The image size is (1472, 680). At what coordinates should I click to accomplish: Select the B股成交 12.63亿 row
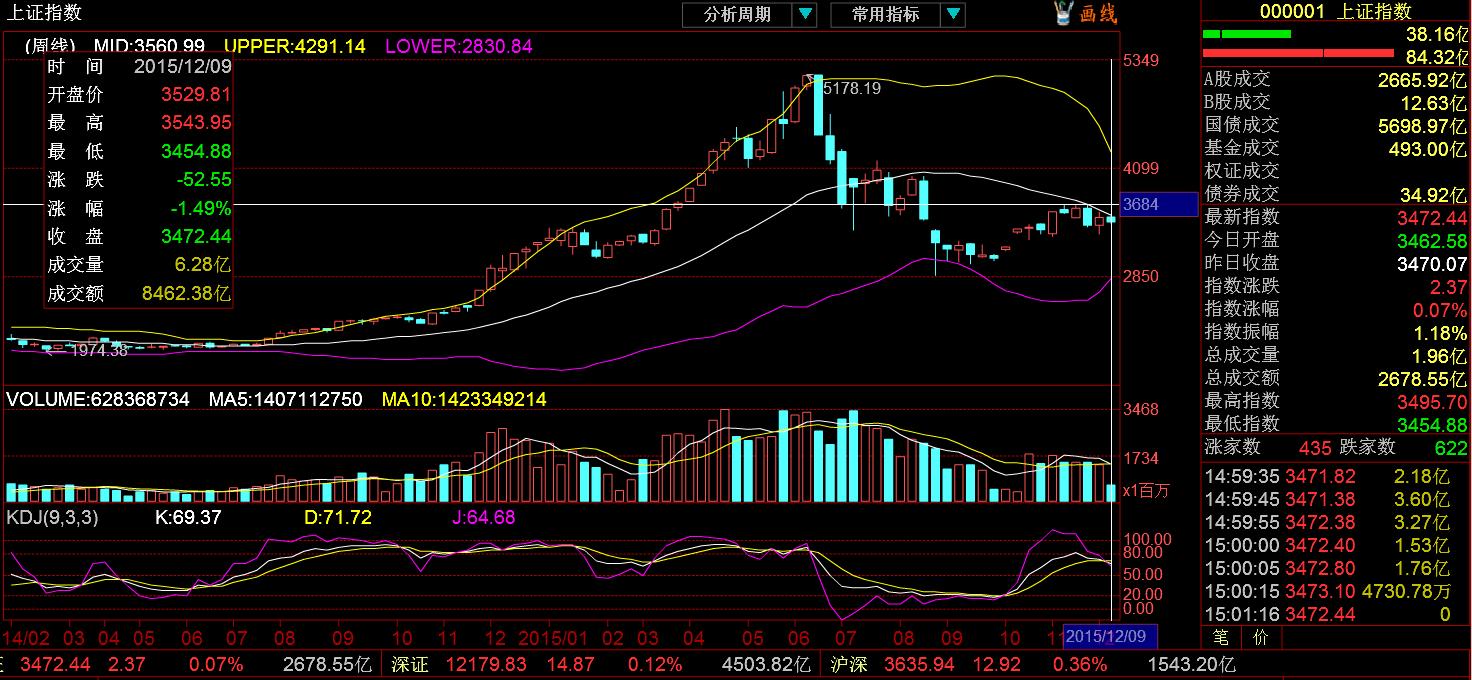tap(1336, 102)
